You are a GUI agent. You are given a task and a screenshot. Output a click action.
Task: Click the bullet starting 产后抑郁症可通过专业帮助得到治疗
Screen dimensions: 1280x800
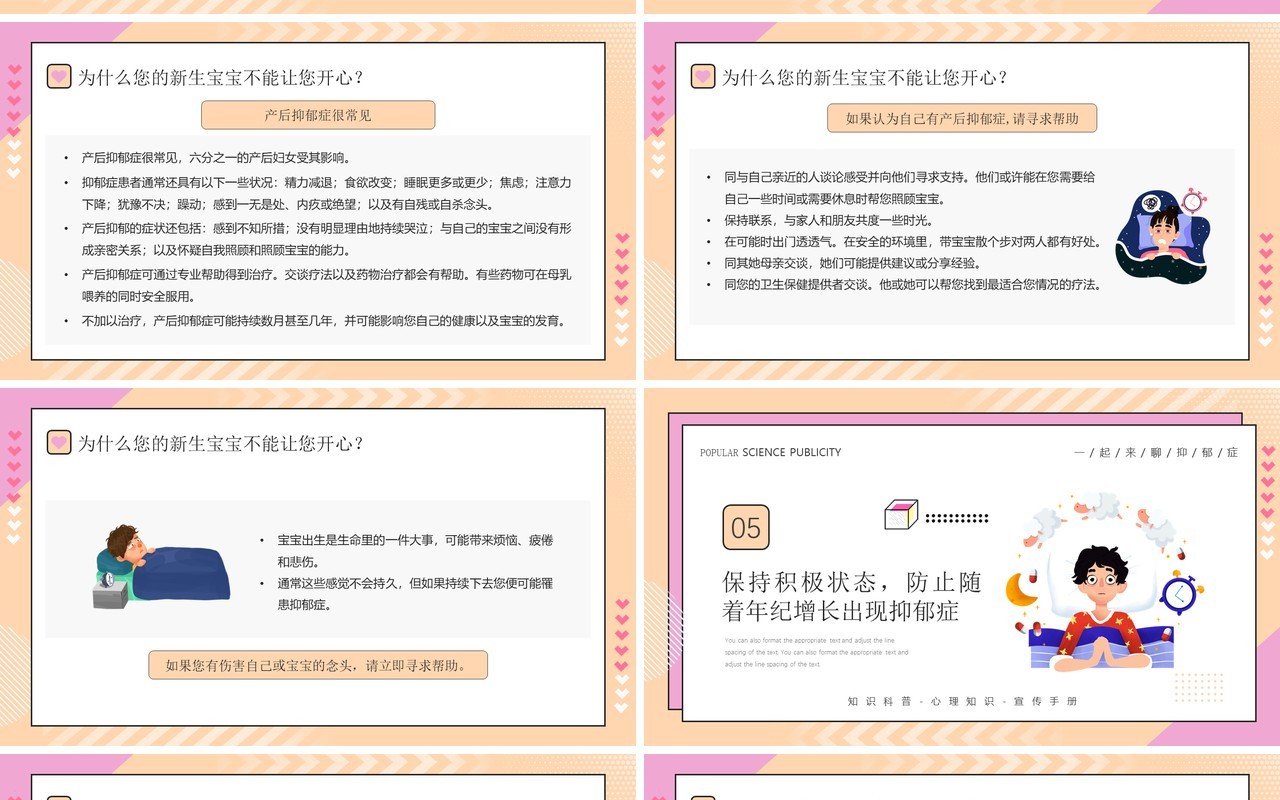[x=327, y=285]
